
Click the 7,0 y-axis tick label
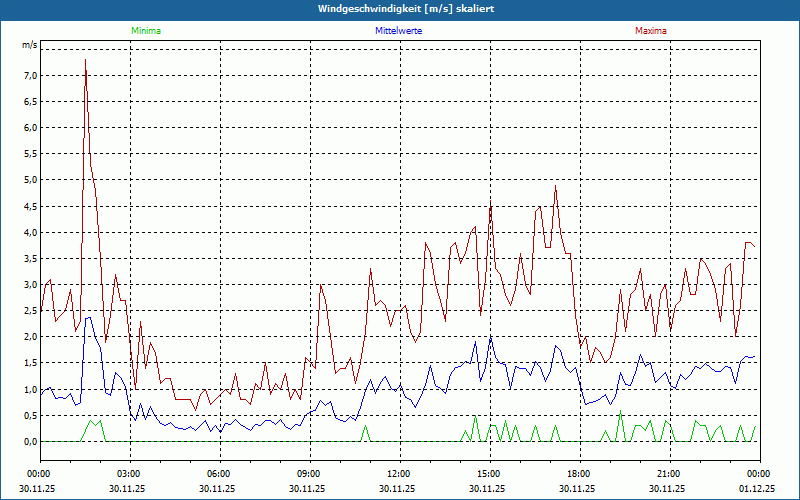pos(30,76)
